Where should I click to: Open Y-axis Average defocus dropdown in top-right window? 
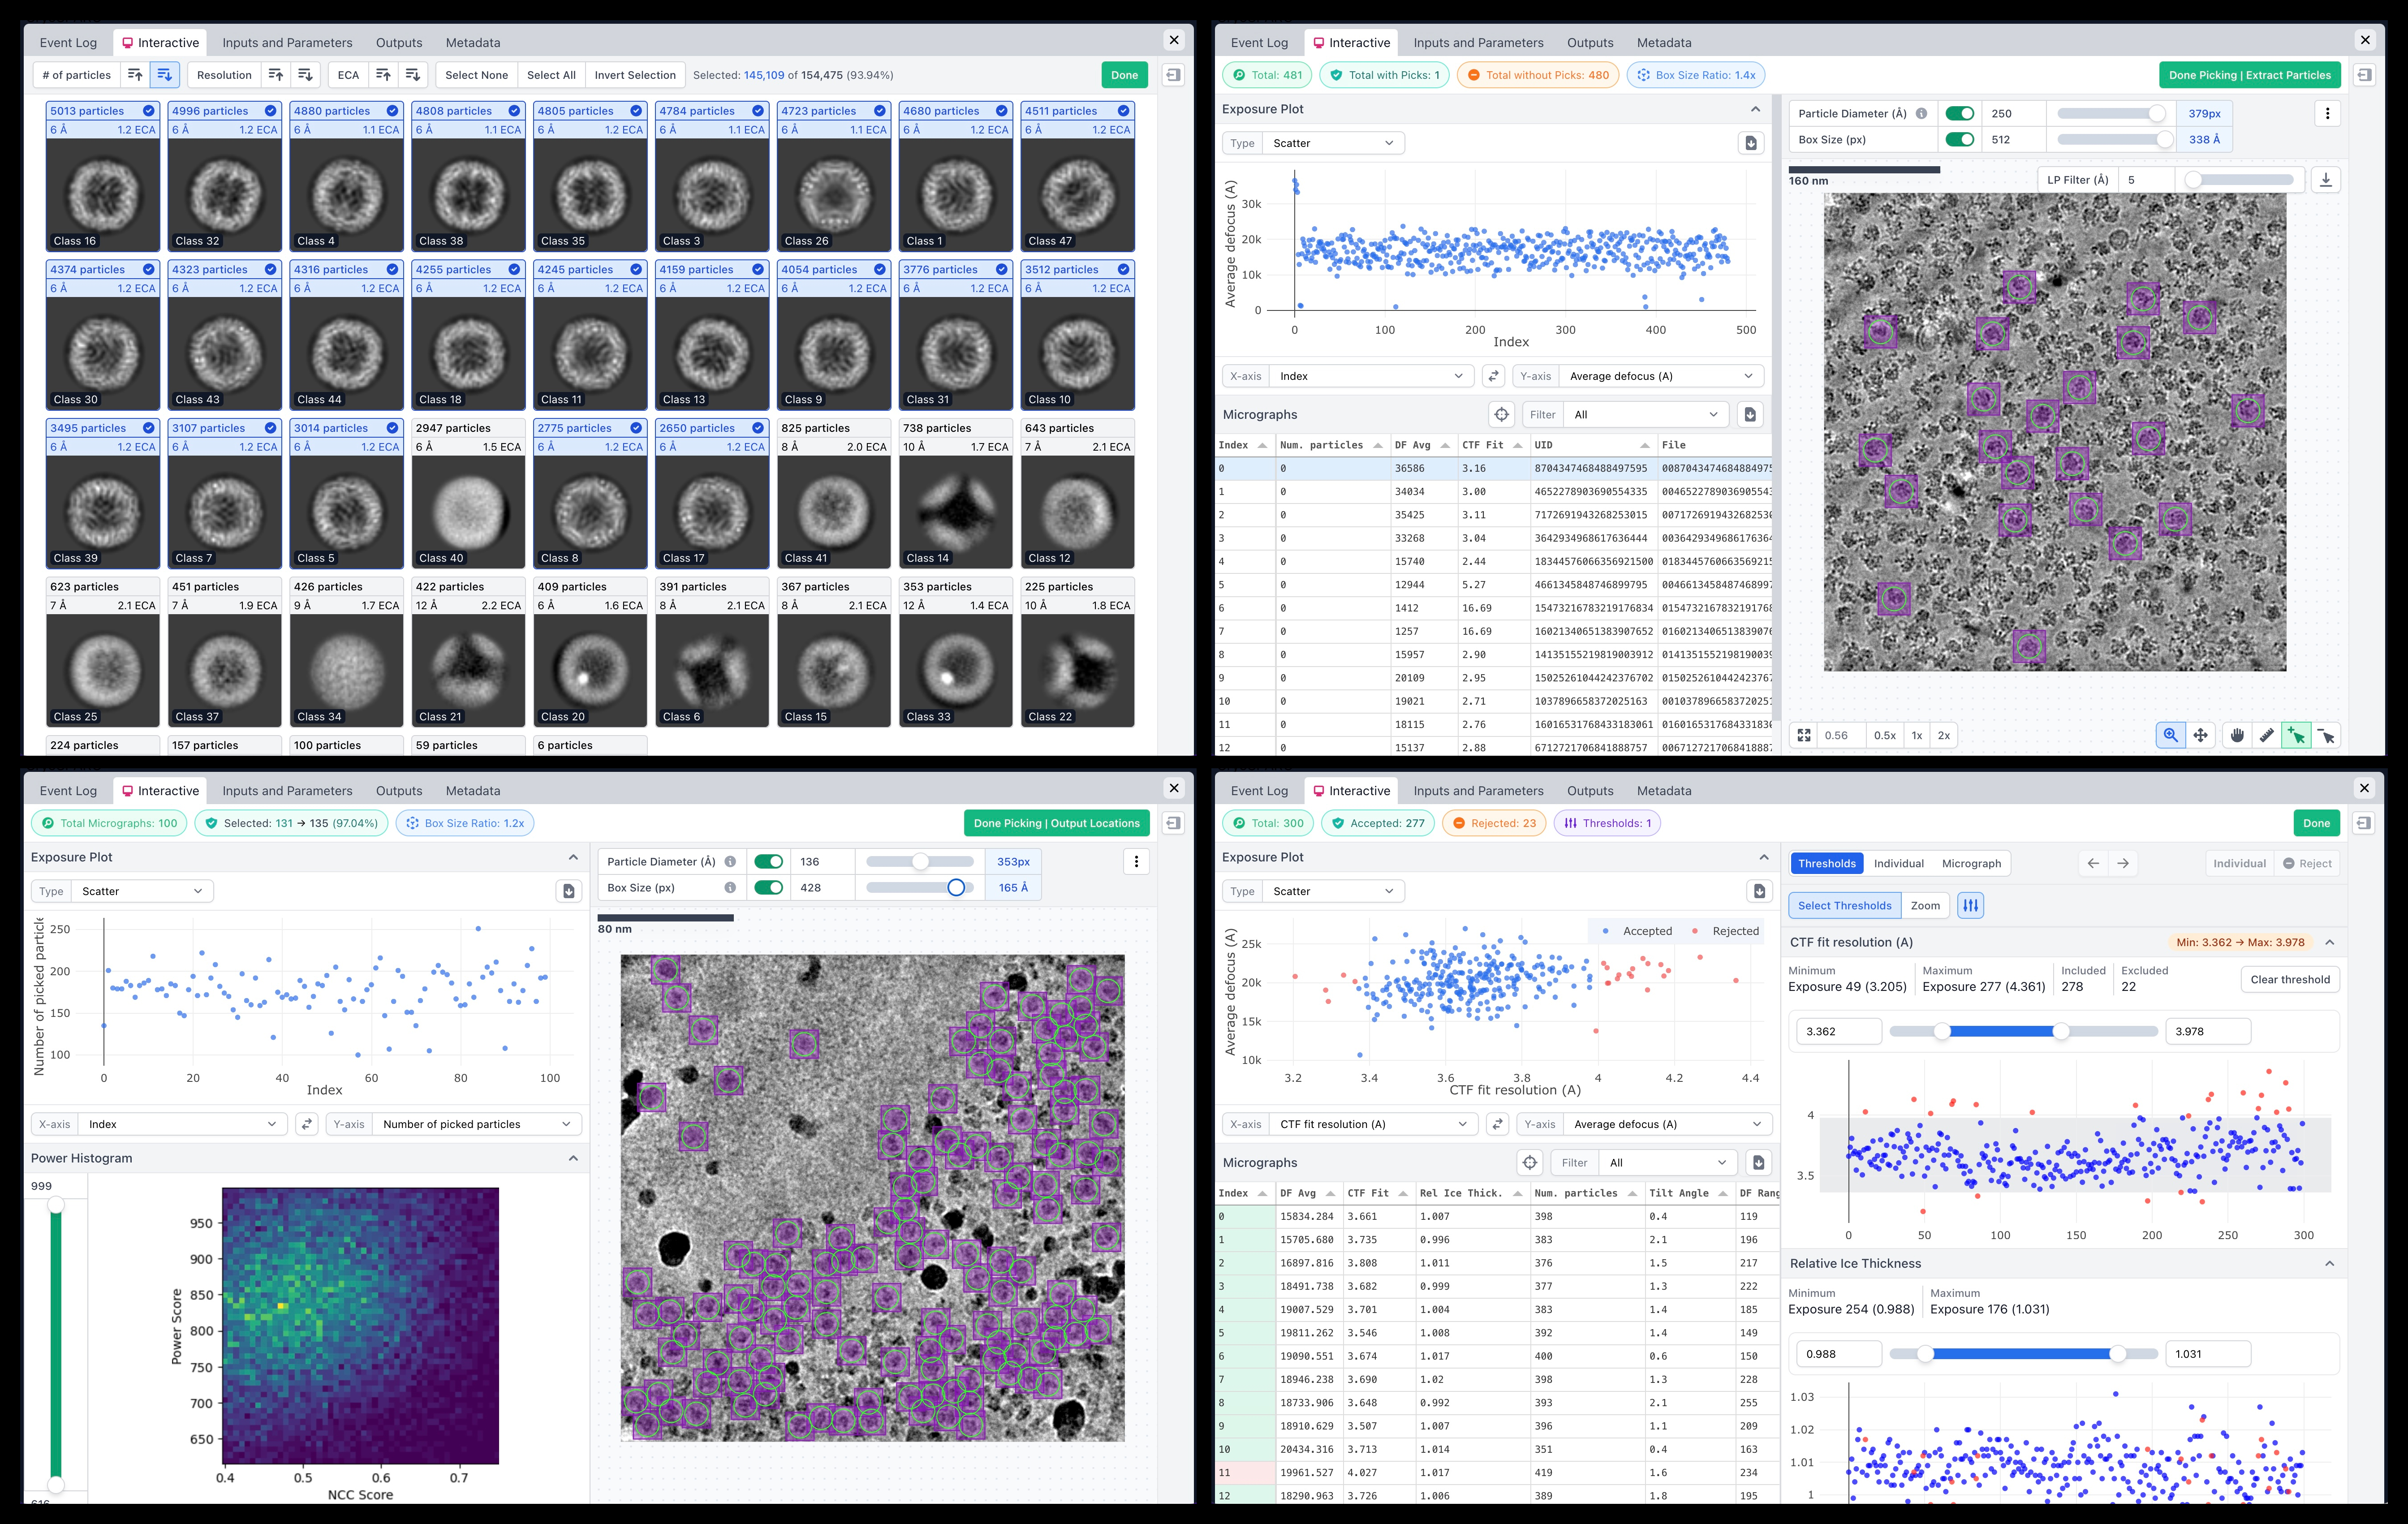(x=1661, y=376)
